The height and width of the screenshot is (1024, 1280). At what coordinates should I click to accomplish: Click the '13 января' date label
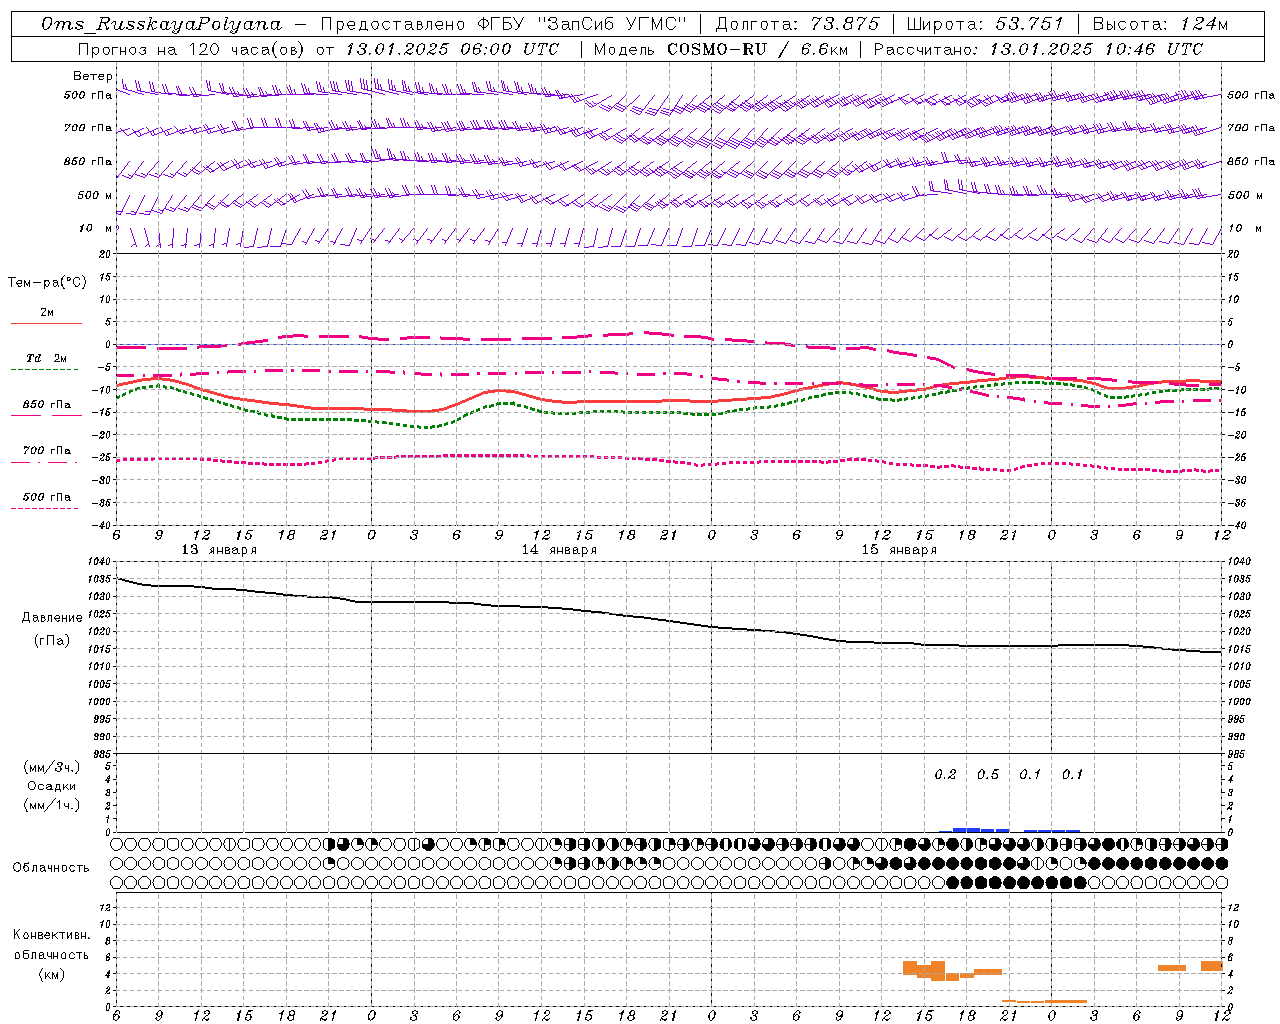pos(219,550)
